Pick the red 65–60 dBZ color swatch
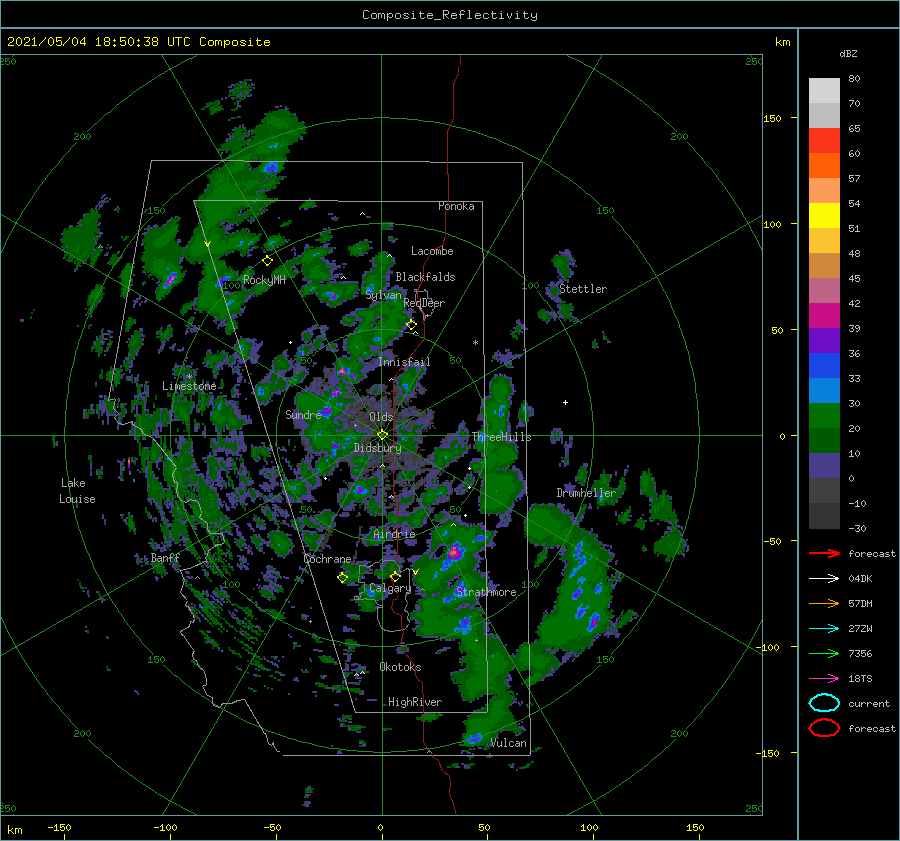900x841 pixels. pyautogui.click(x=824, y=141)
